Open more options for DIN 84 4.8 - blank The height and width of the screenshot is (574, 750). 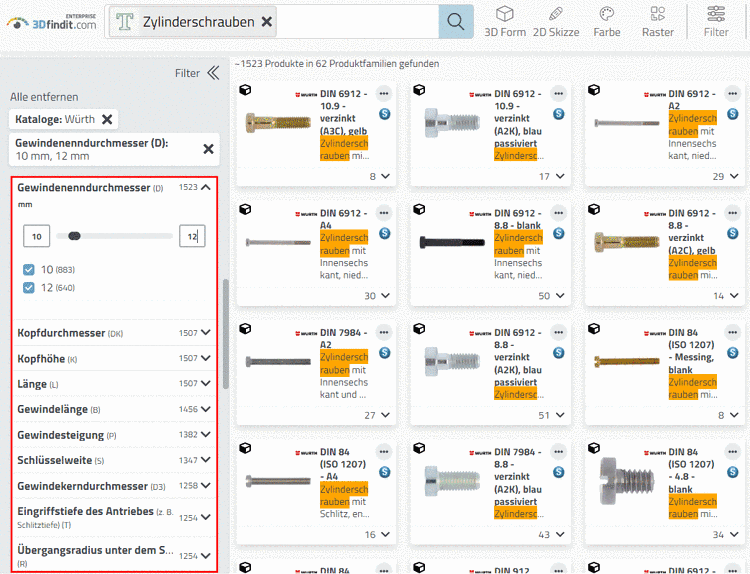(x=733, y=452)
